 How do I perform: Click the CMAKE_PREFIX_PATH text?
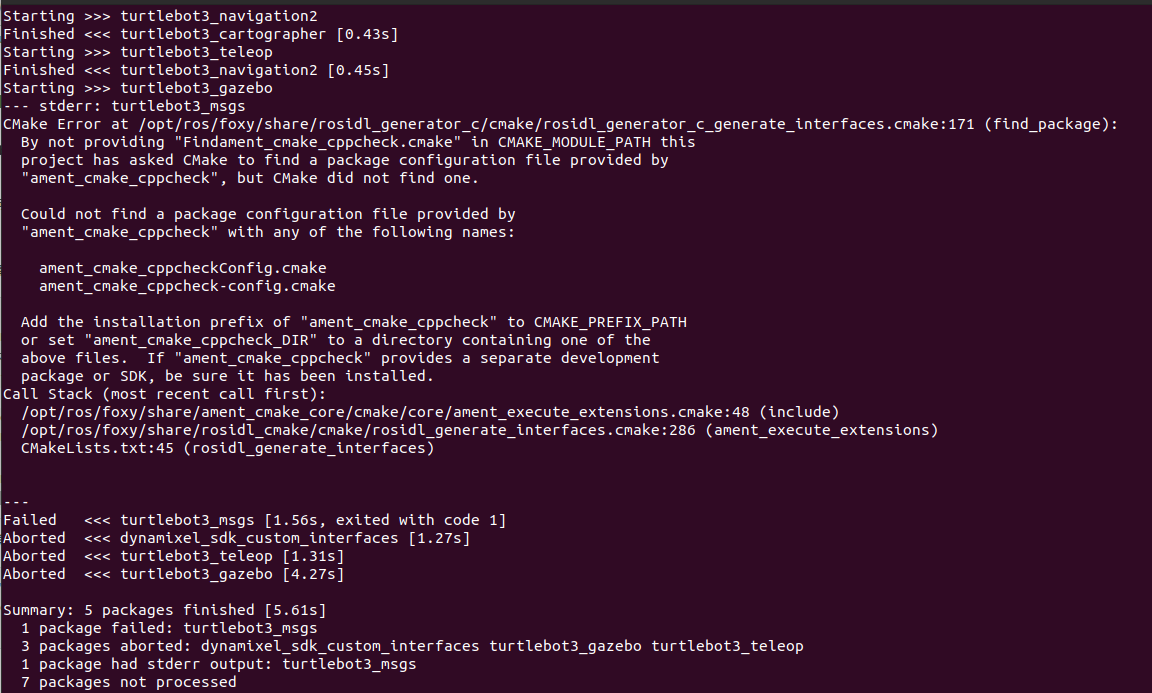pyautogui.click(x=611, y=322)
